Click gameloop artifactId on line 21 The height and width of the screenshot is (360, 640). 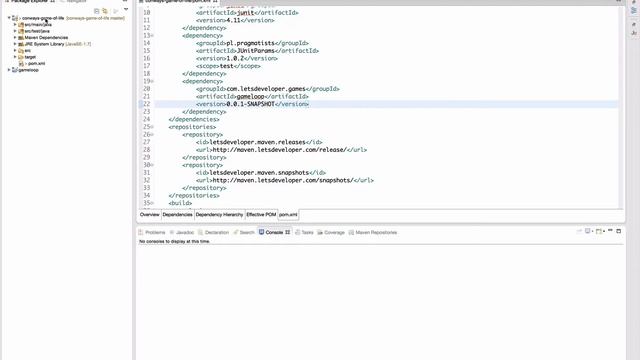coord(251,97)
